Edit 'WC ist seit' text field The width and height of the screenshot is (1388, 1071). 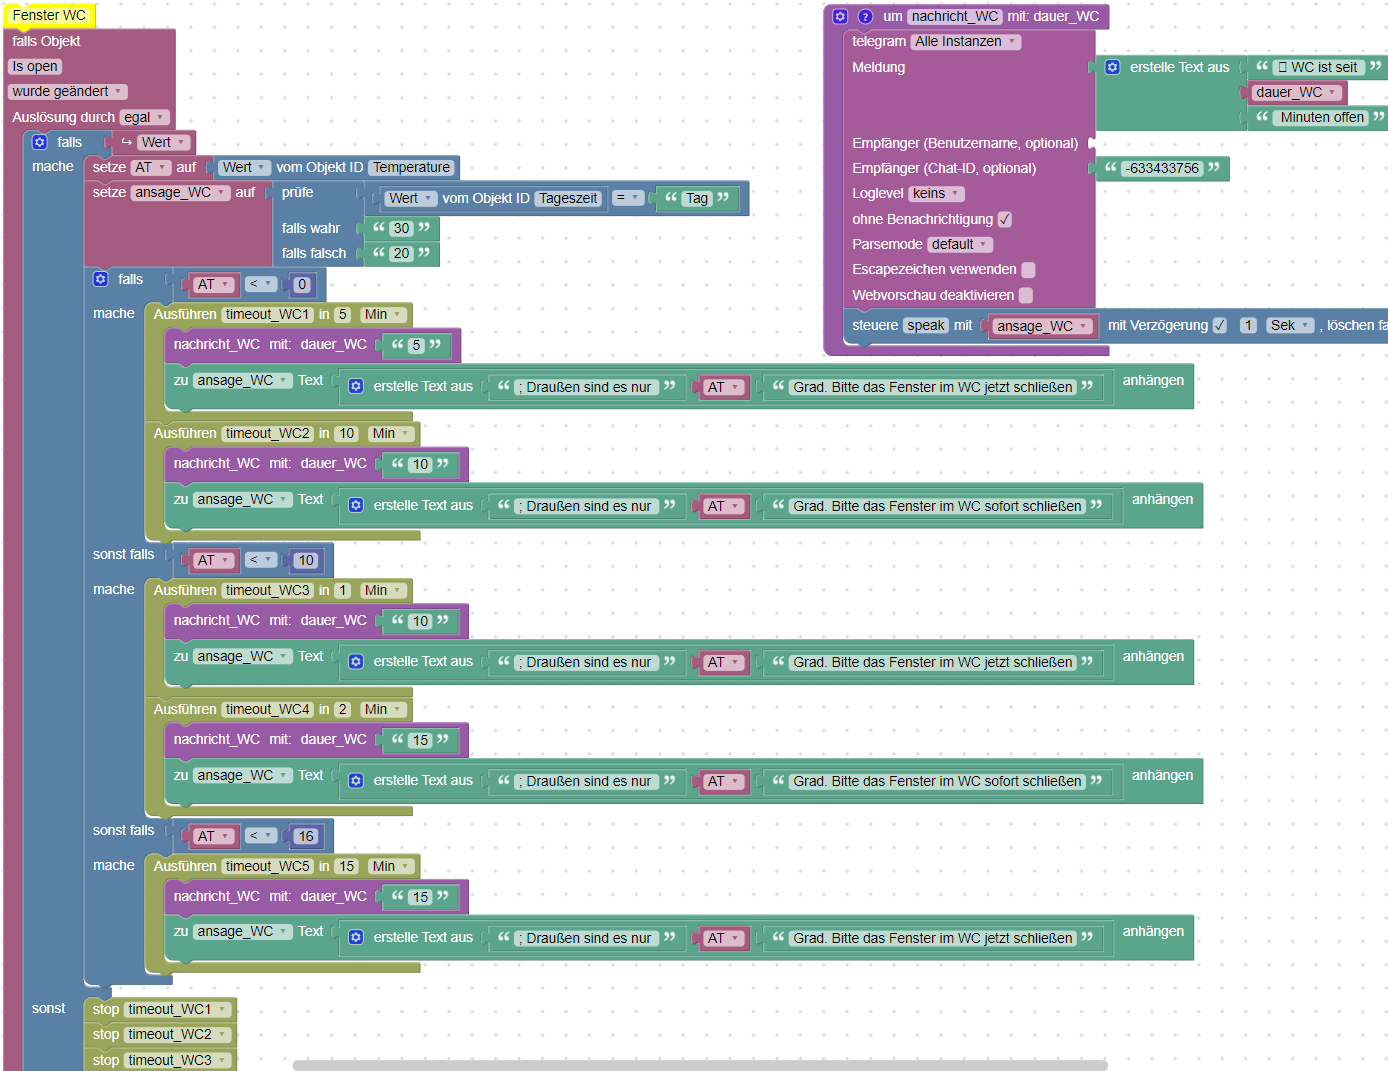(x=1320, y=67)
